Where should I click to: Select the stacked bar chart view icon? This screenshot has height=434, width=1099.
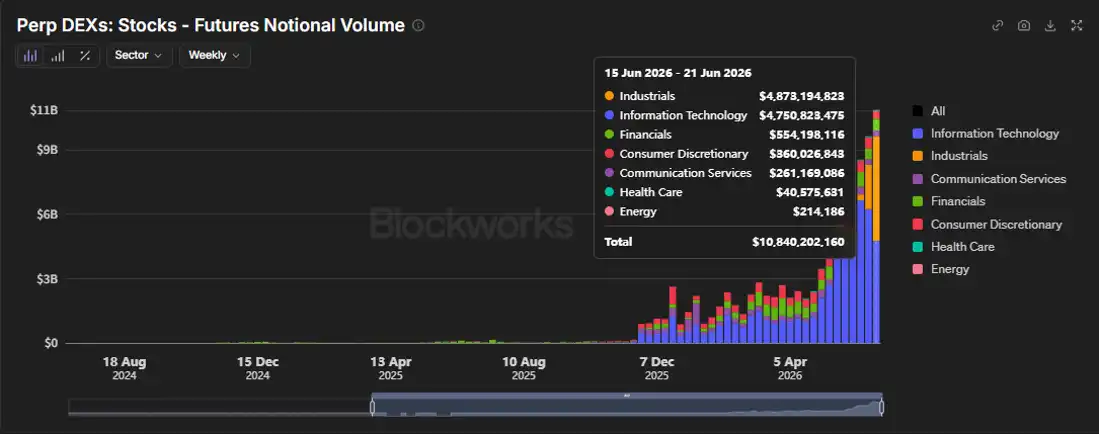click(30, 56)
